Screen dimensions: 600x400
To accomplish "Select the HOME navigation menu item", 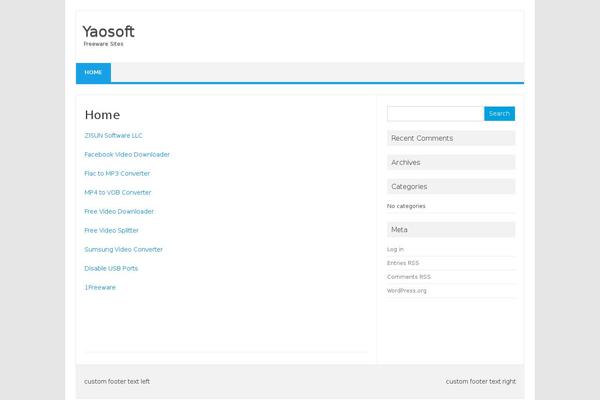I will (93, 73).
